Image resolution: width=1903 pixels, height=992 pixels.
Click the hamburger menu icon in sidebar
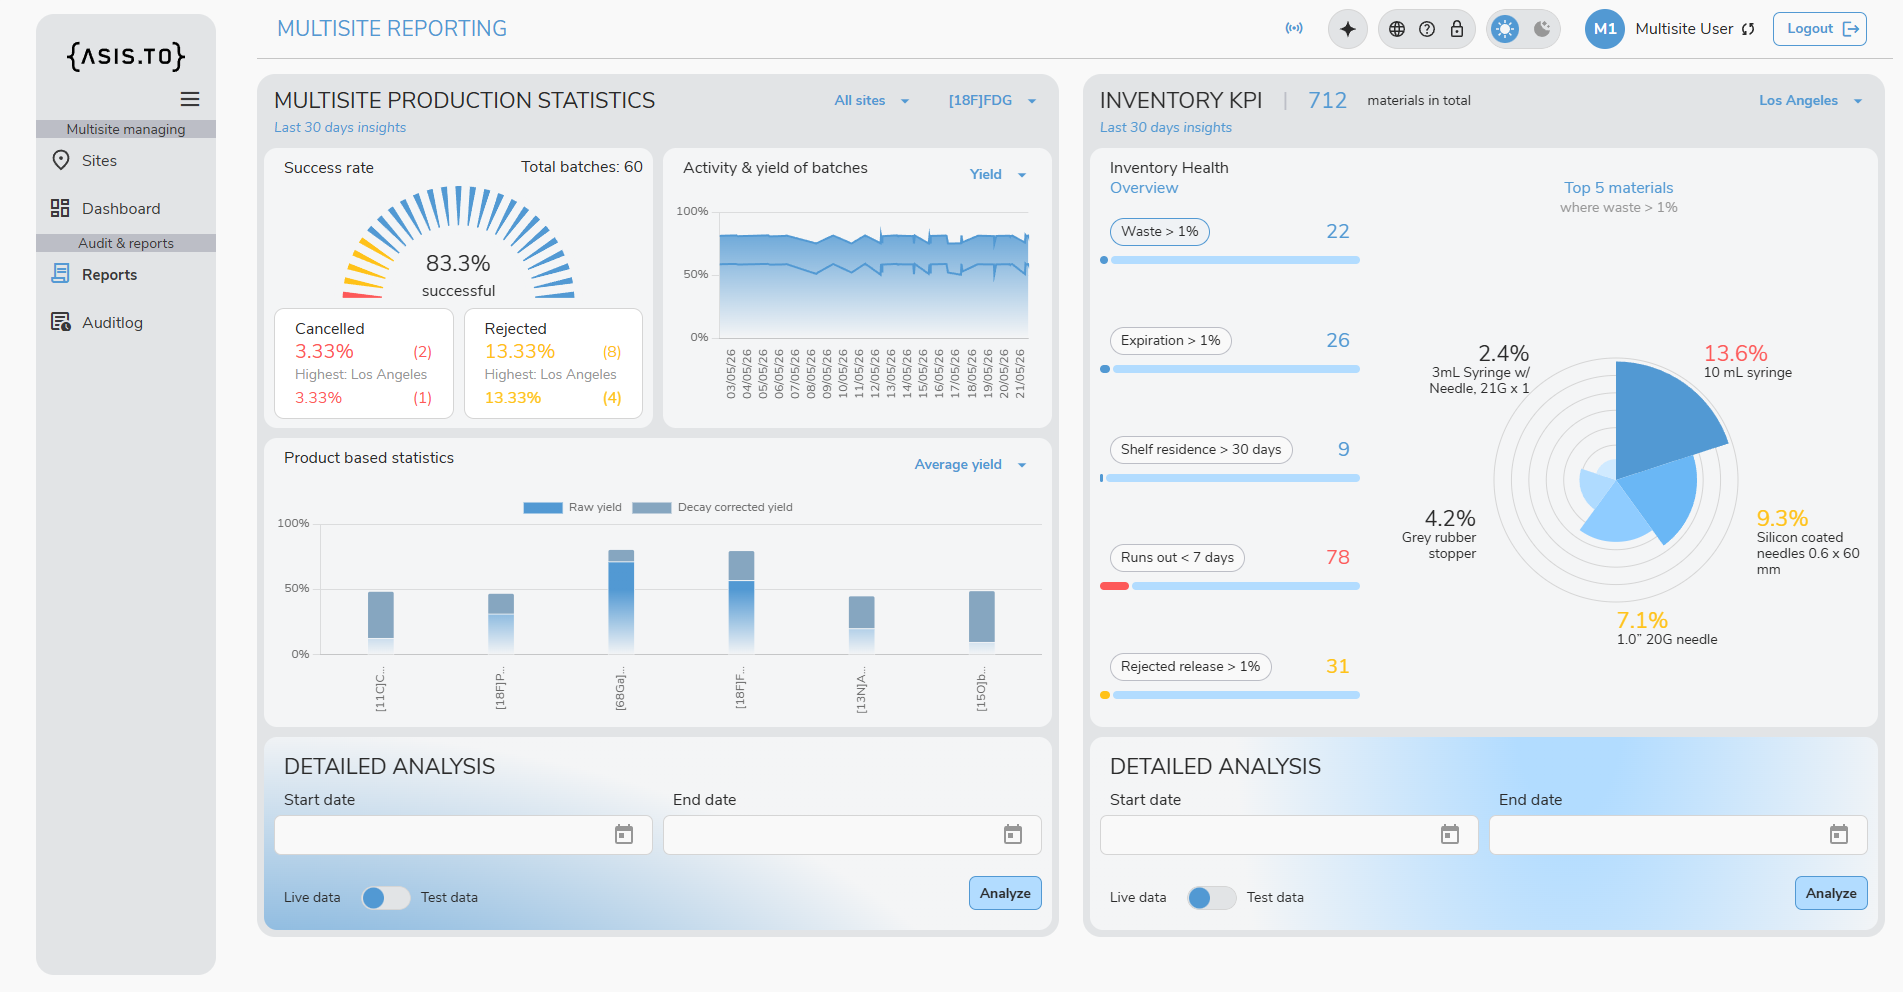tap(190, 99)
